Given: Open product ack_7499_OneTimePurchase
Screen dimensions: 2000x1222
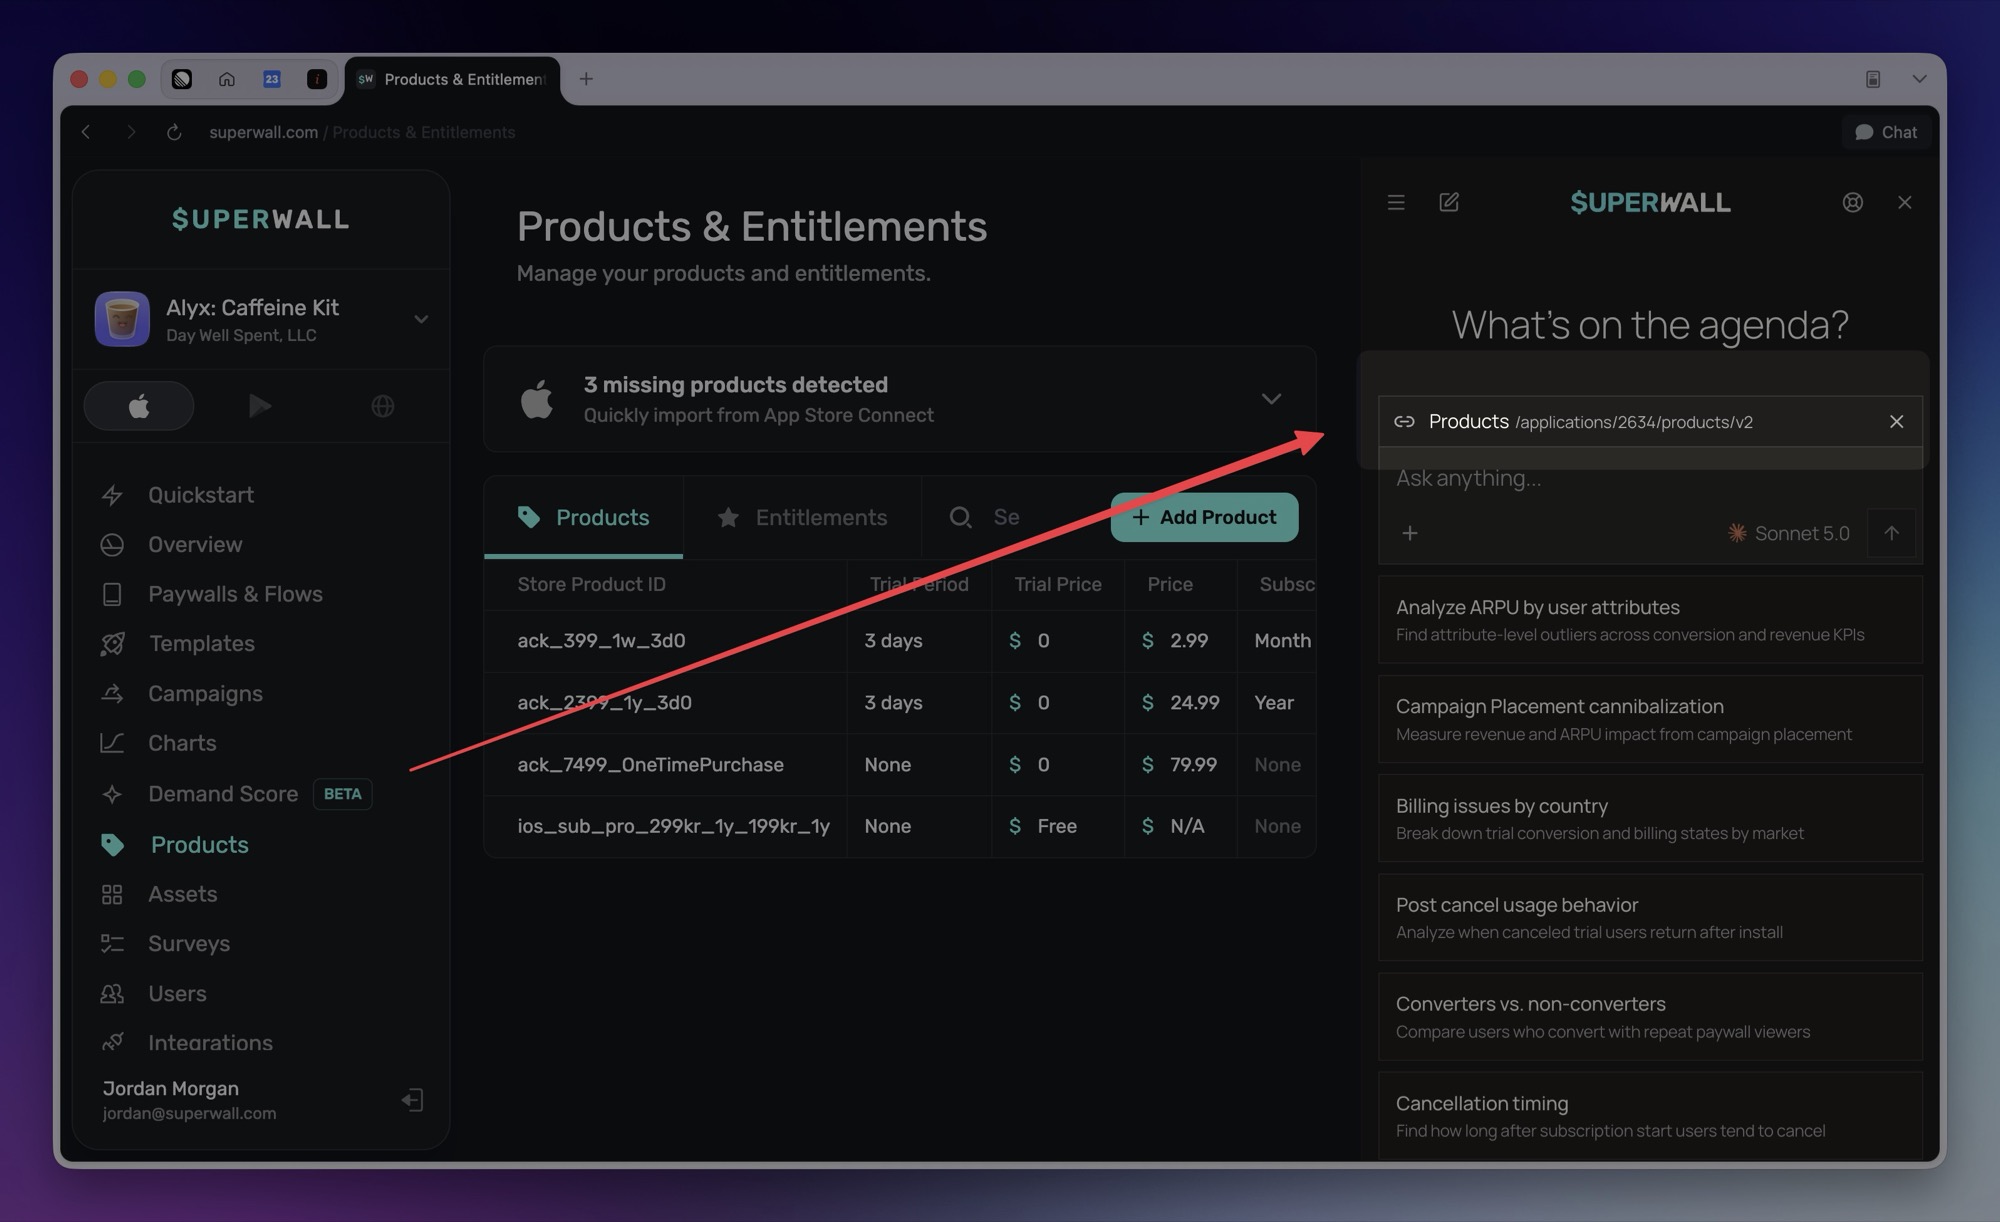Looking at the screenshot, I should 650,765.
